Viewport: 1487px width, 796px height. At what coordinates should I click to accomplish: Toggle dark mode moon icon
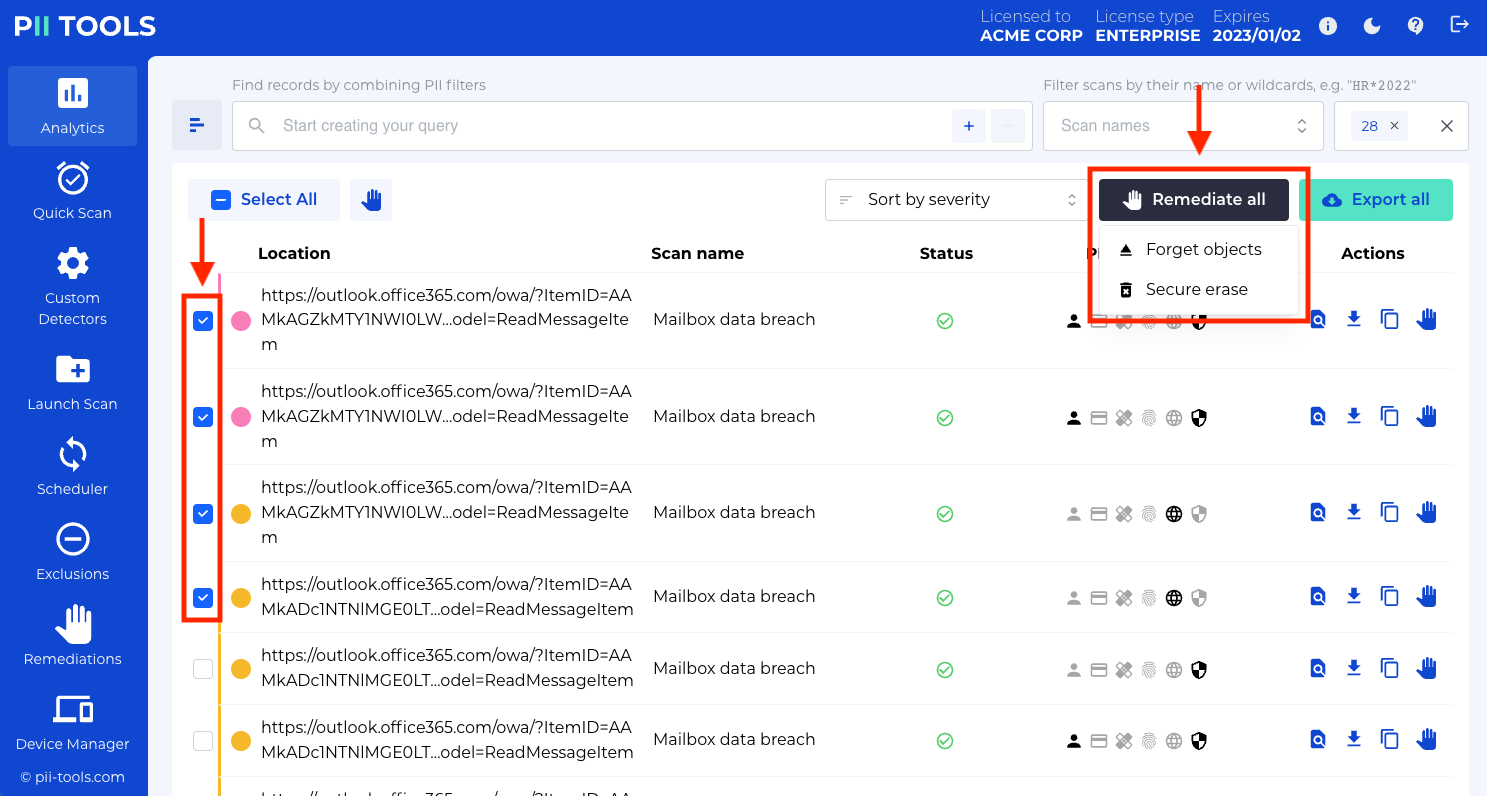(1372, 26)
